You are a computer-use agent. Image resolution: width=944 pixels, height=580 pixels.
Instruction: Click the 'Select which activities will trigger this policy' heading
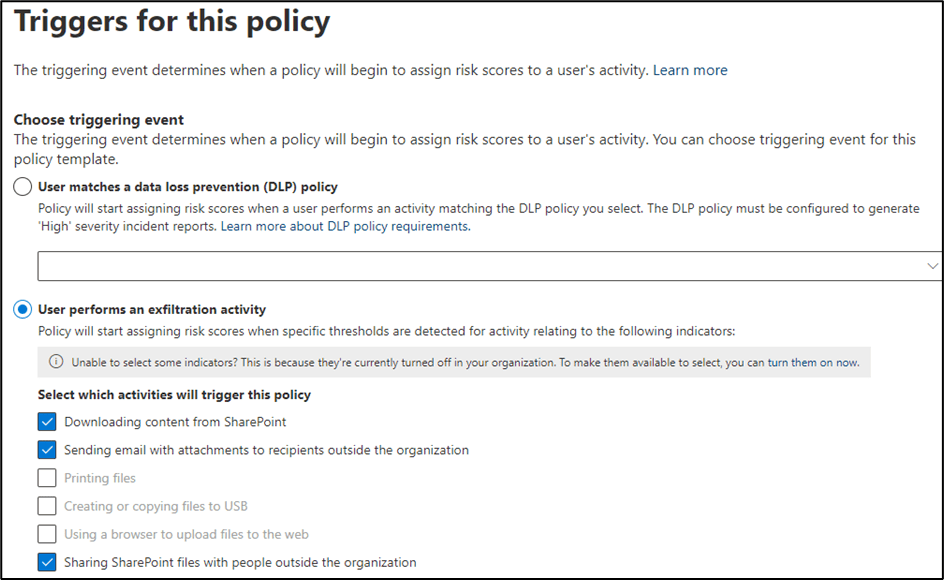pyautogui.click(x=174, y=395)
